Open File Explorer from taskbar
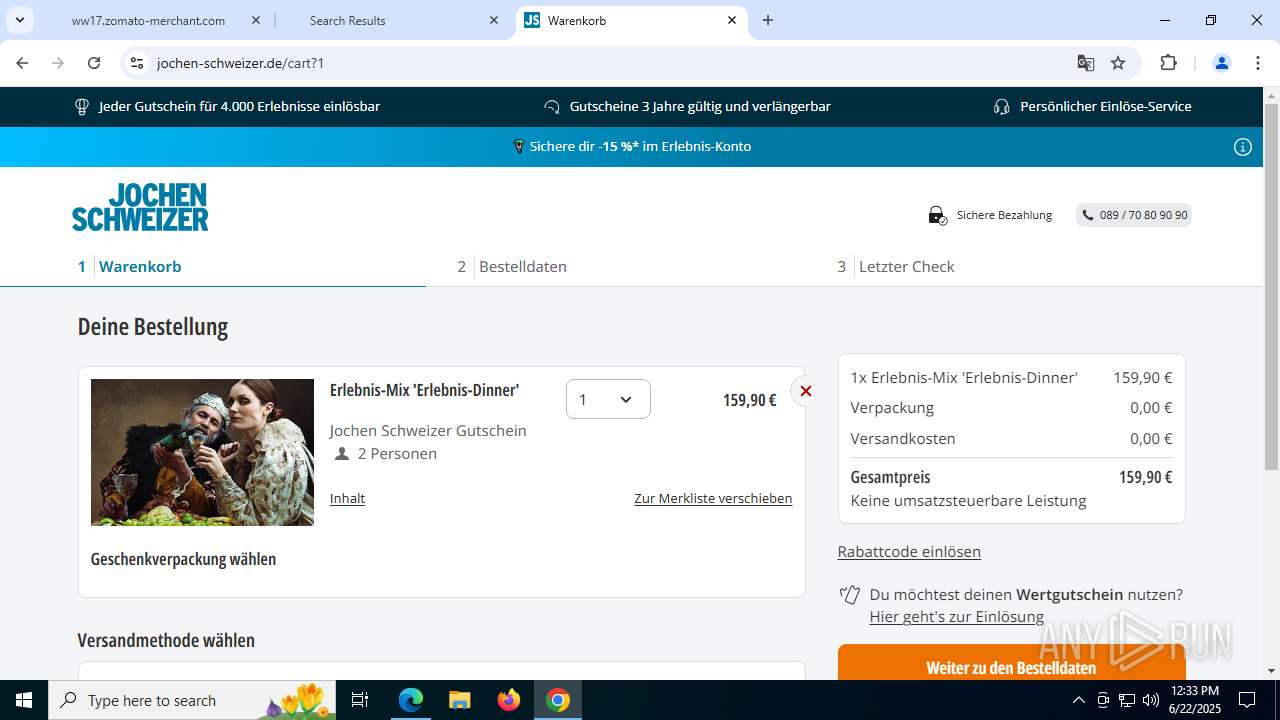Viewport: 1280px width, 720px height. (460, 700)
